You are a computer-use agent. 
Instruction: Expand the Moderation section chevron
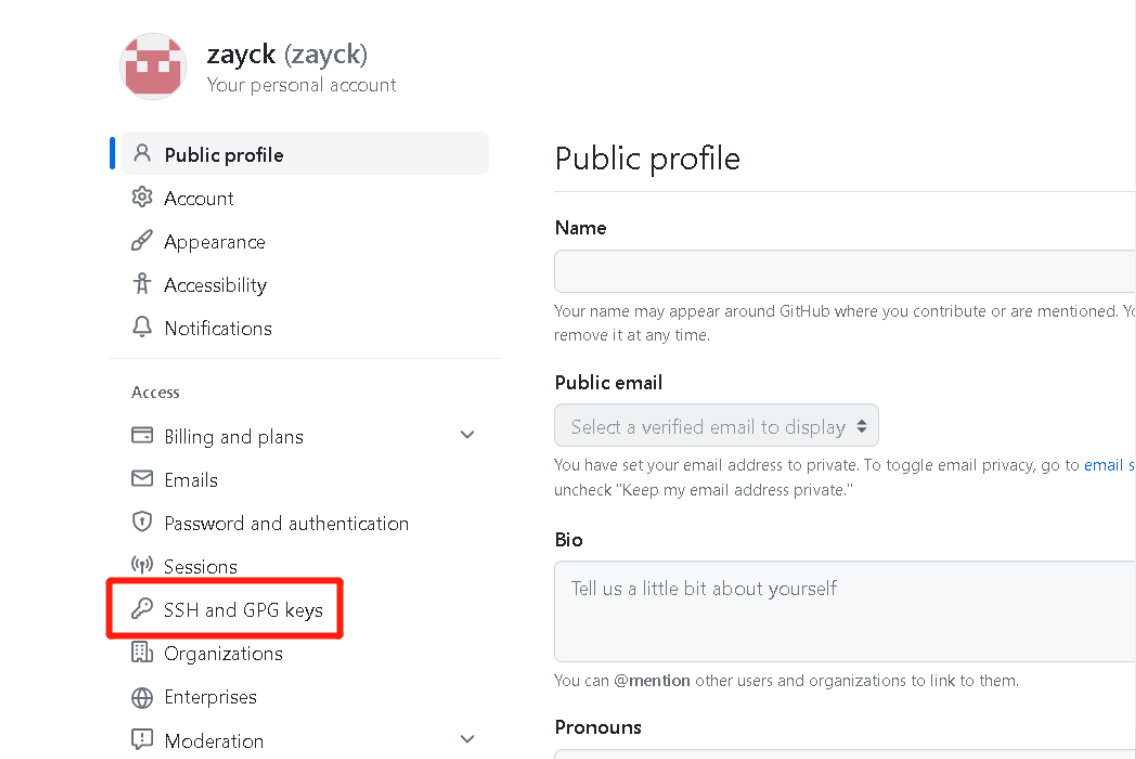coord(467,739)
